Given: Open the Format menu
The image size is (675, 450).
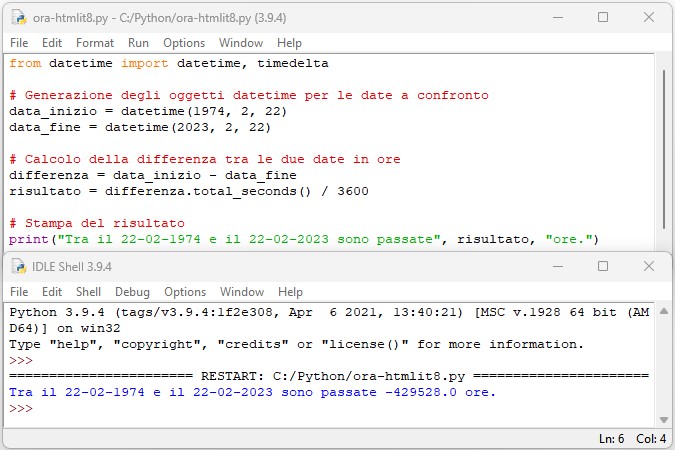Looking at the screenshot, I should (x=95, y=43).
